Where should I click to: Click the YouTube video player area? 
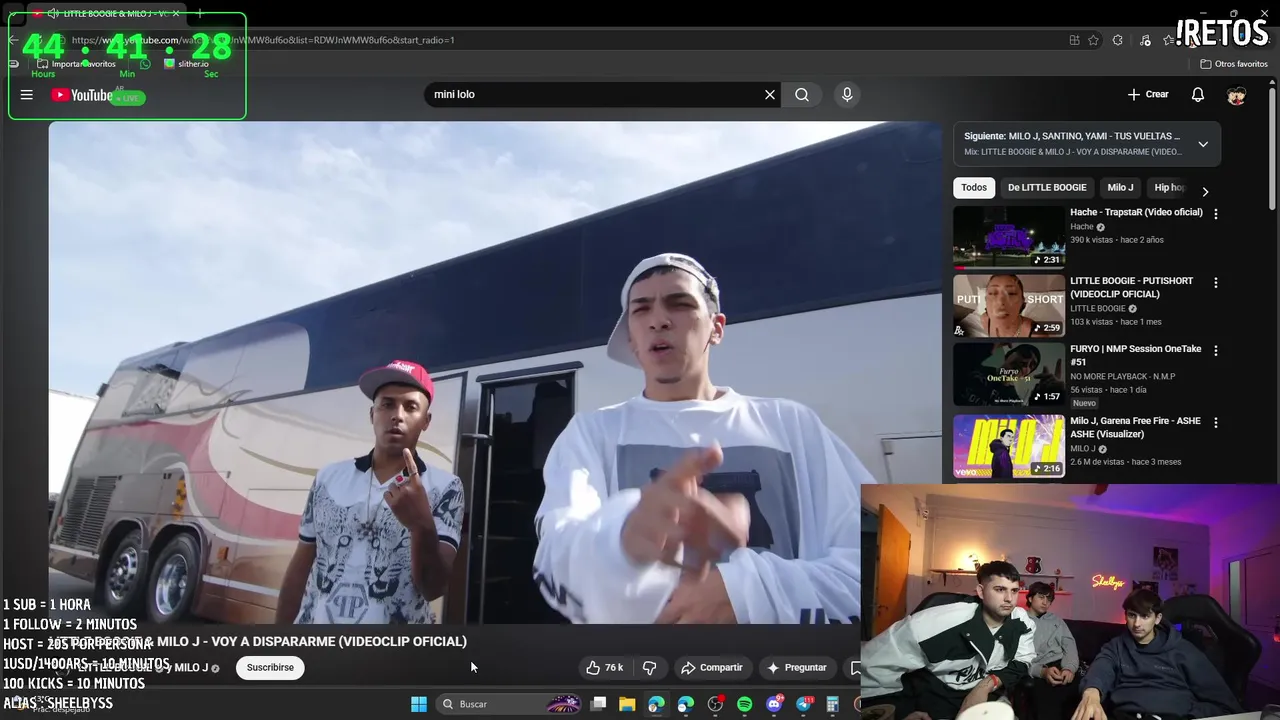tap(495, 372)
